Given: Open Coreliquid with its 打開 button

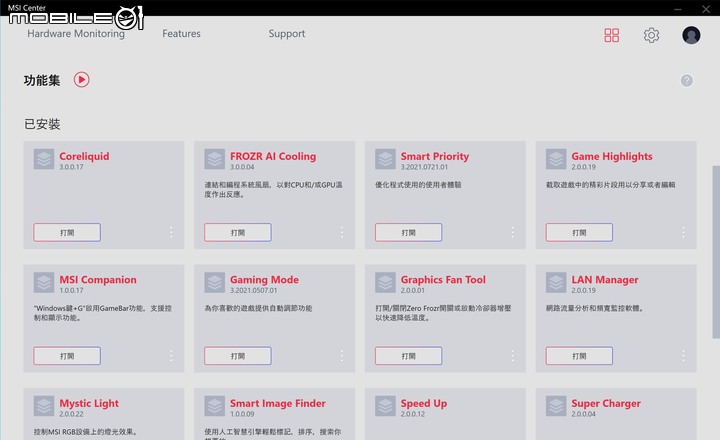Looking at the screenshot, I should click(x=67, y=232).
